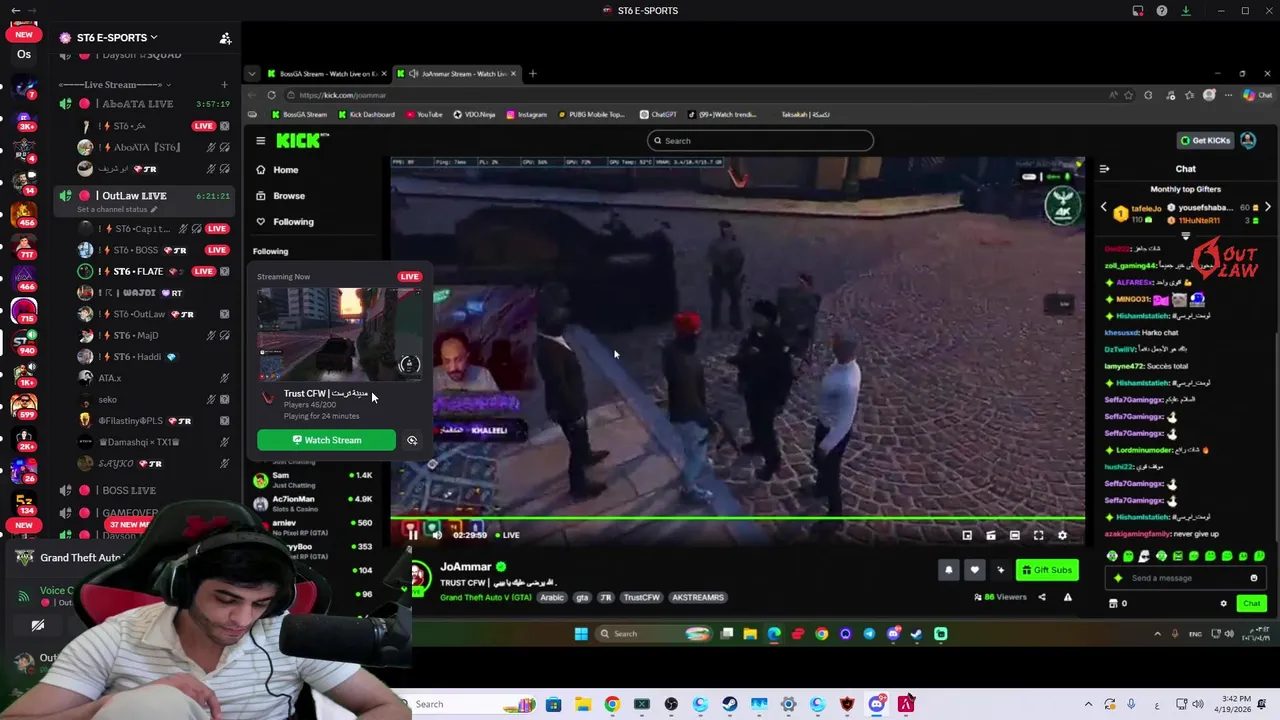This screenshot has height=720, width=1280.
Task: Show next top gifters arrow
Action: [x=1267, y=208]
